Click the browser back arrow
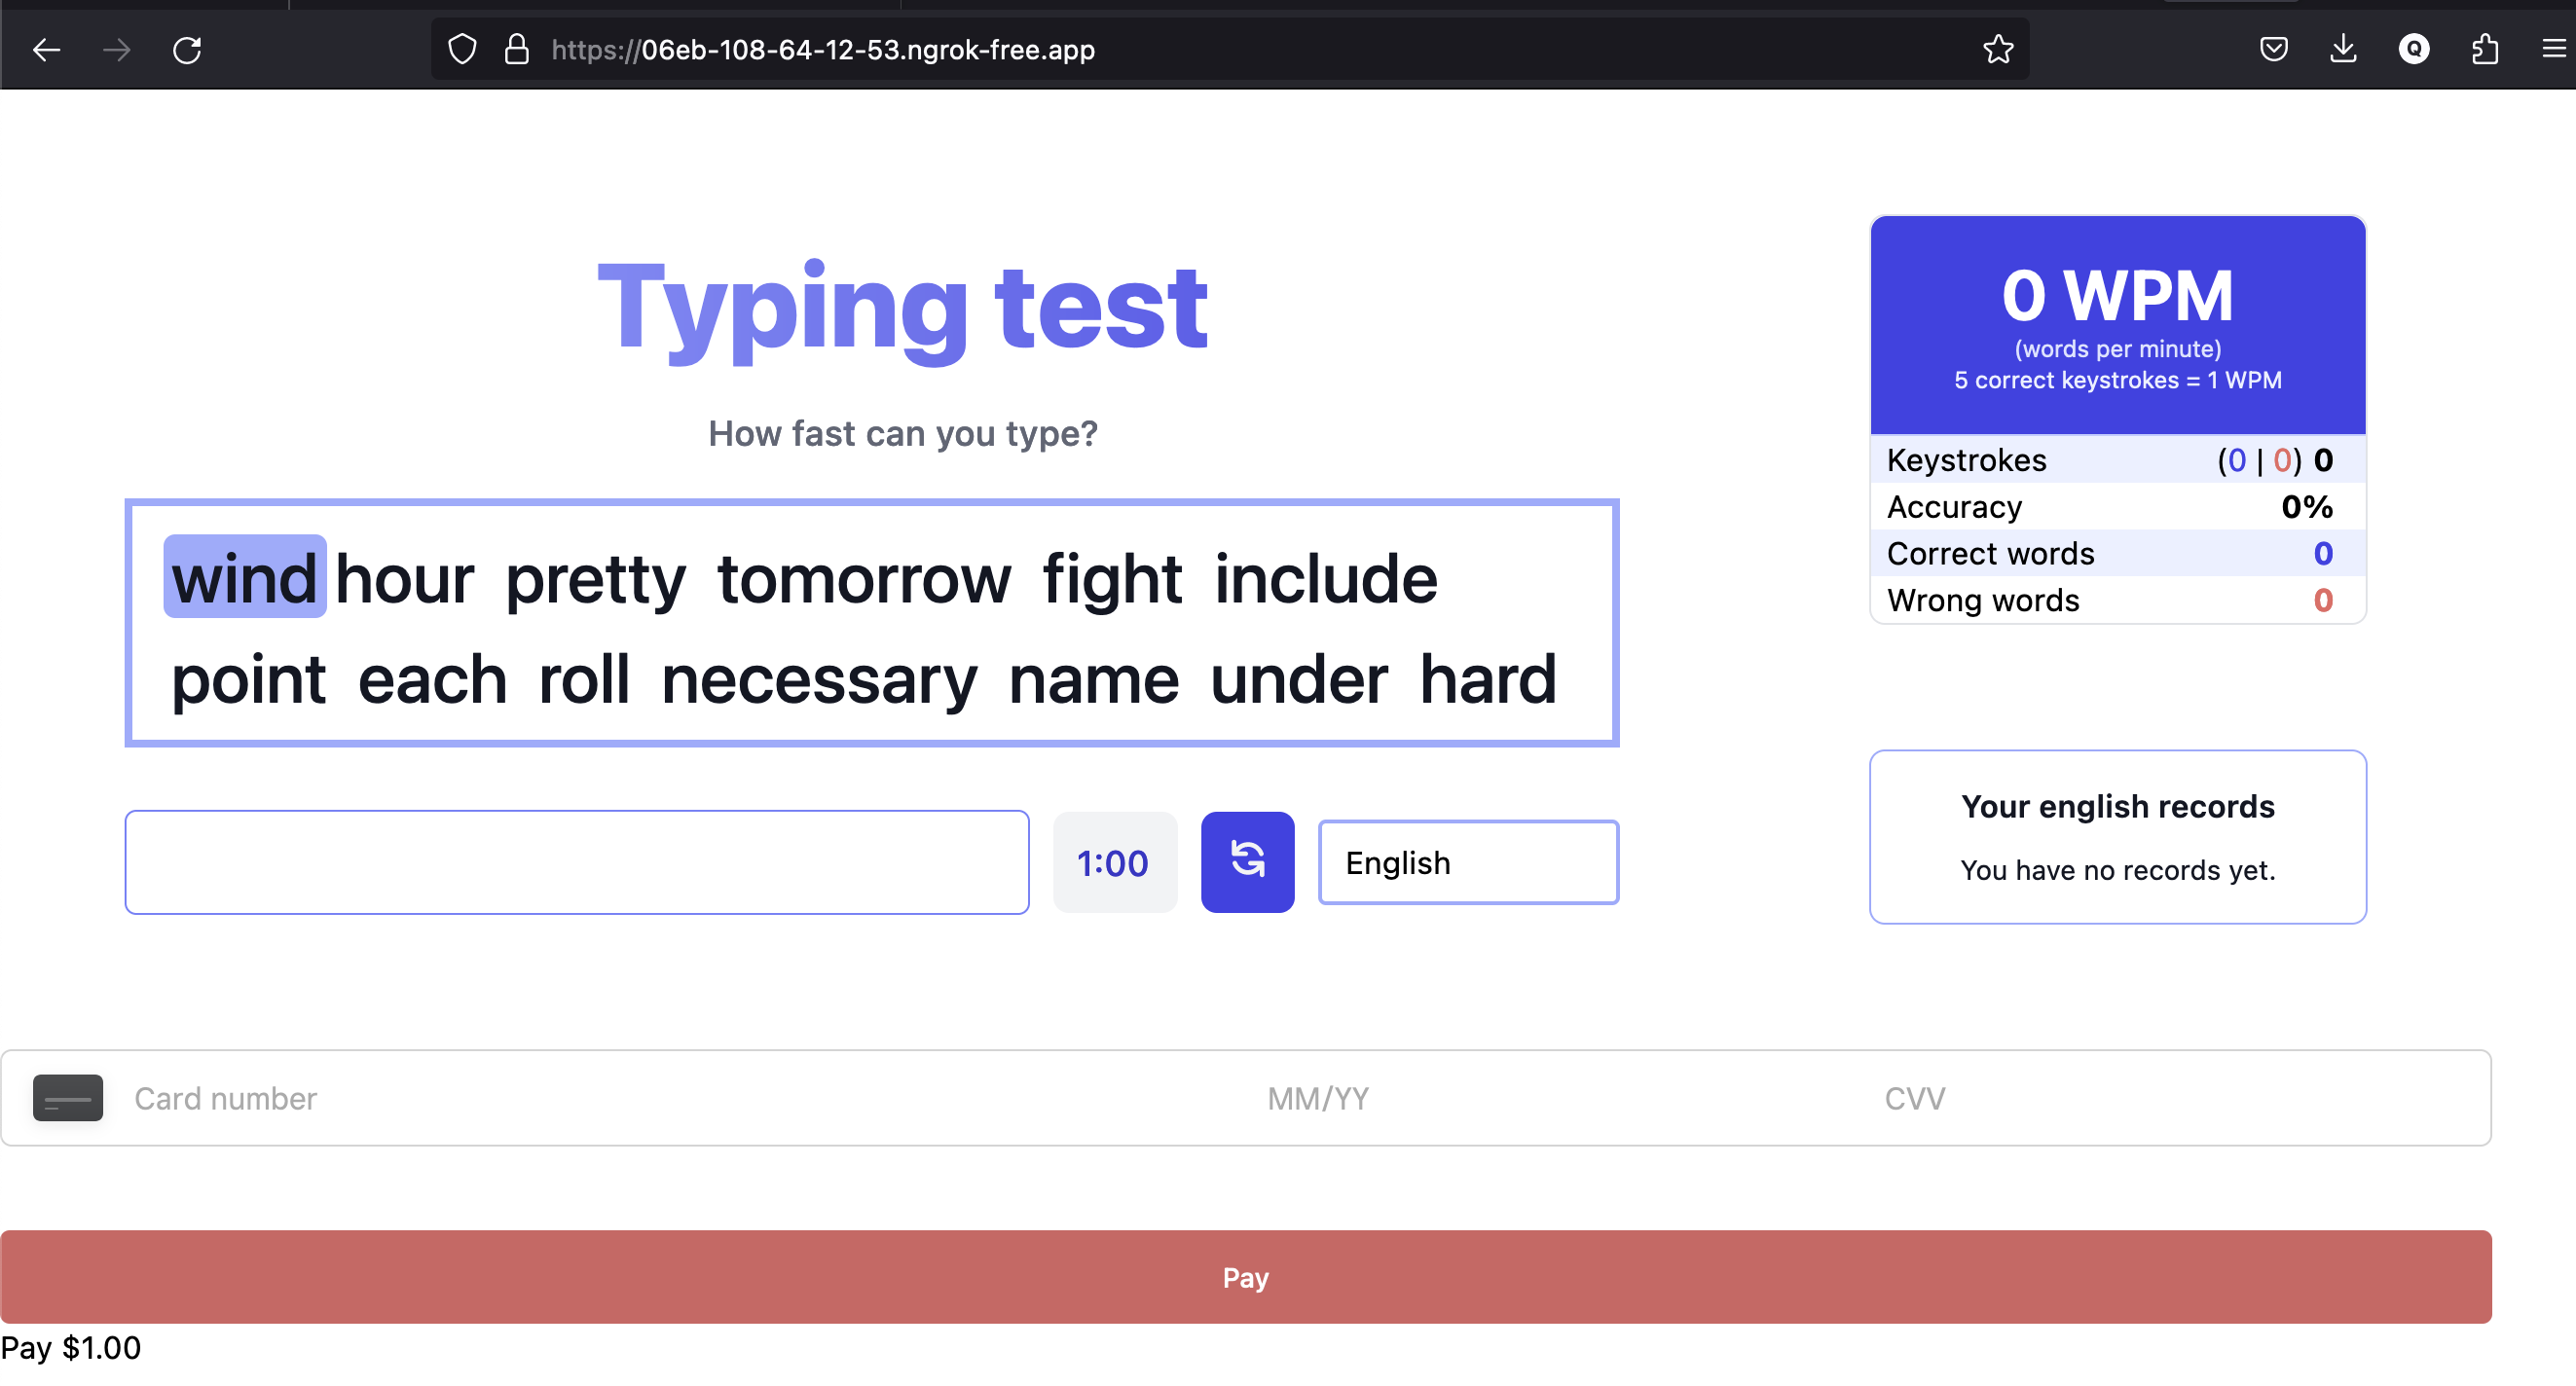 47,50
